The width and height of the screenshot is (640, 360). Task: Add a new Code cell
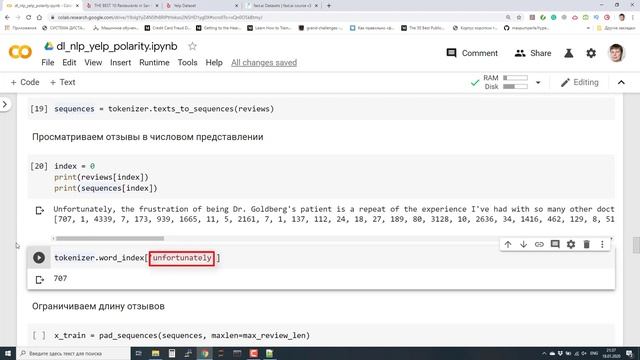(25, 82)
